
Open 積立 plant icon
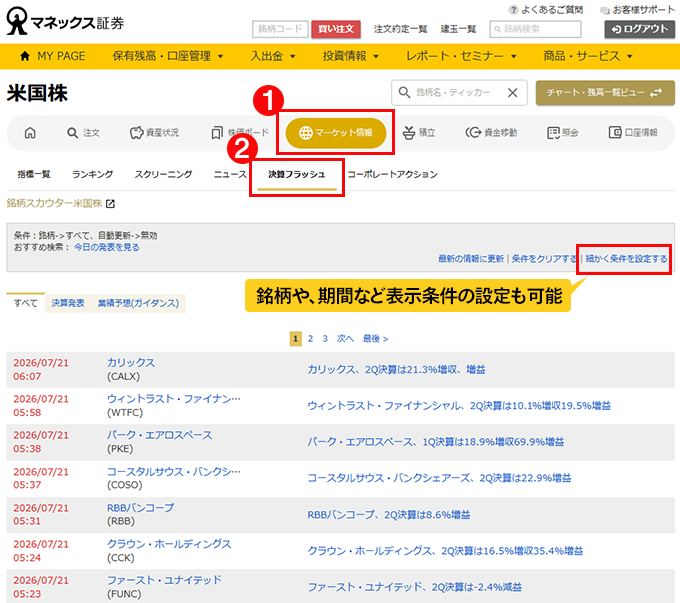pyautogui.click(x=419, y=133)
